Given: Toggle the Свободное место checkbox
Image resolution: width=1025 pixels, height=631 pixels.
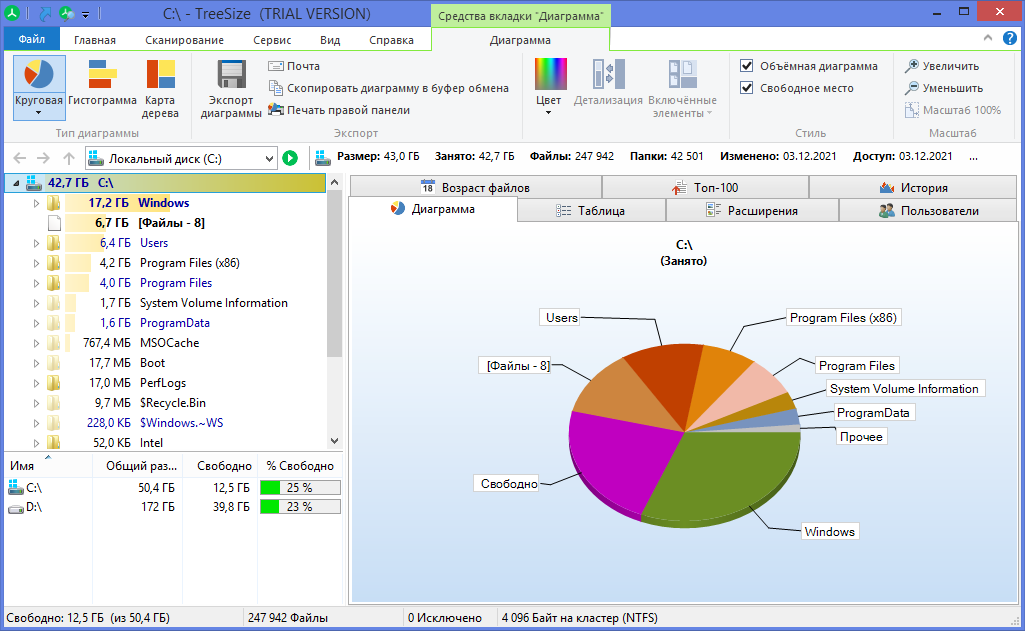Looking at the screenshot, I should point(747,88).
